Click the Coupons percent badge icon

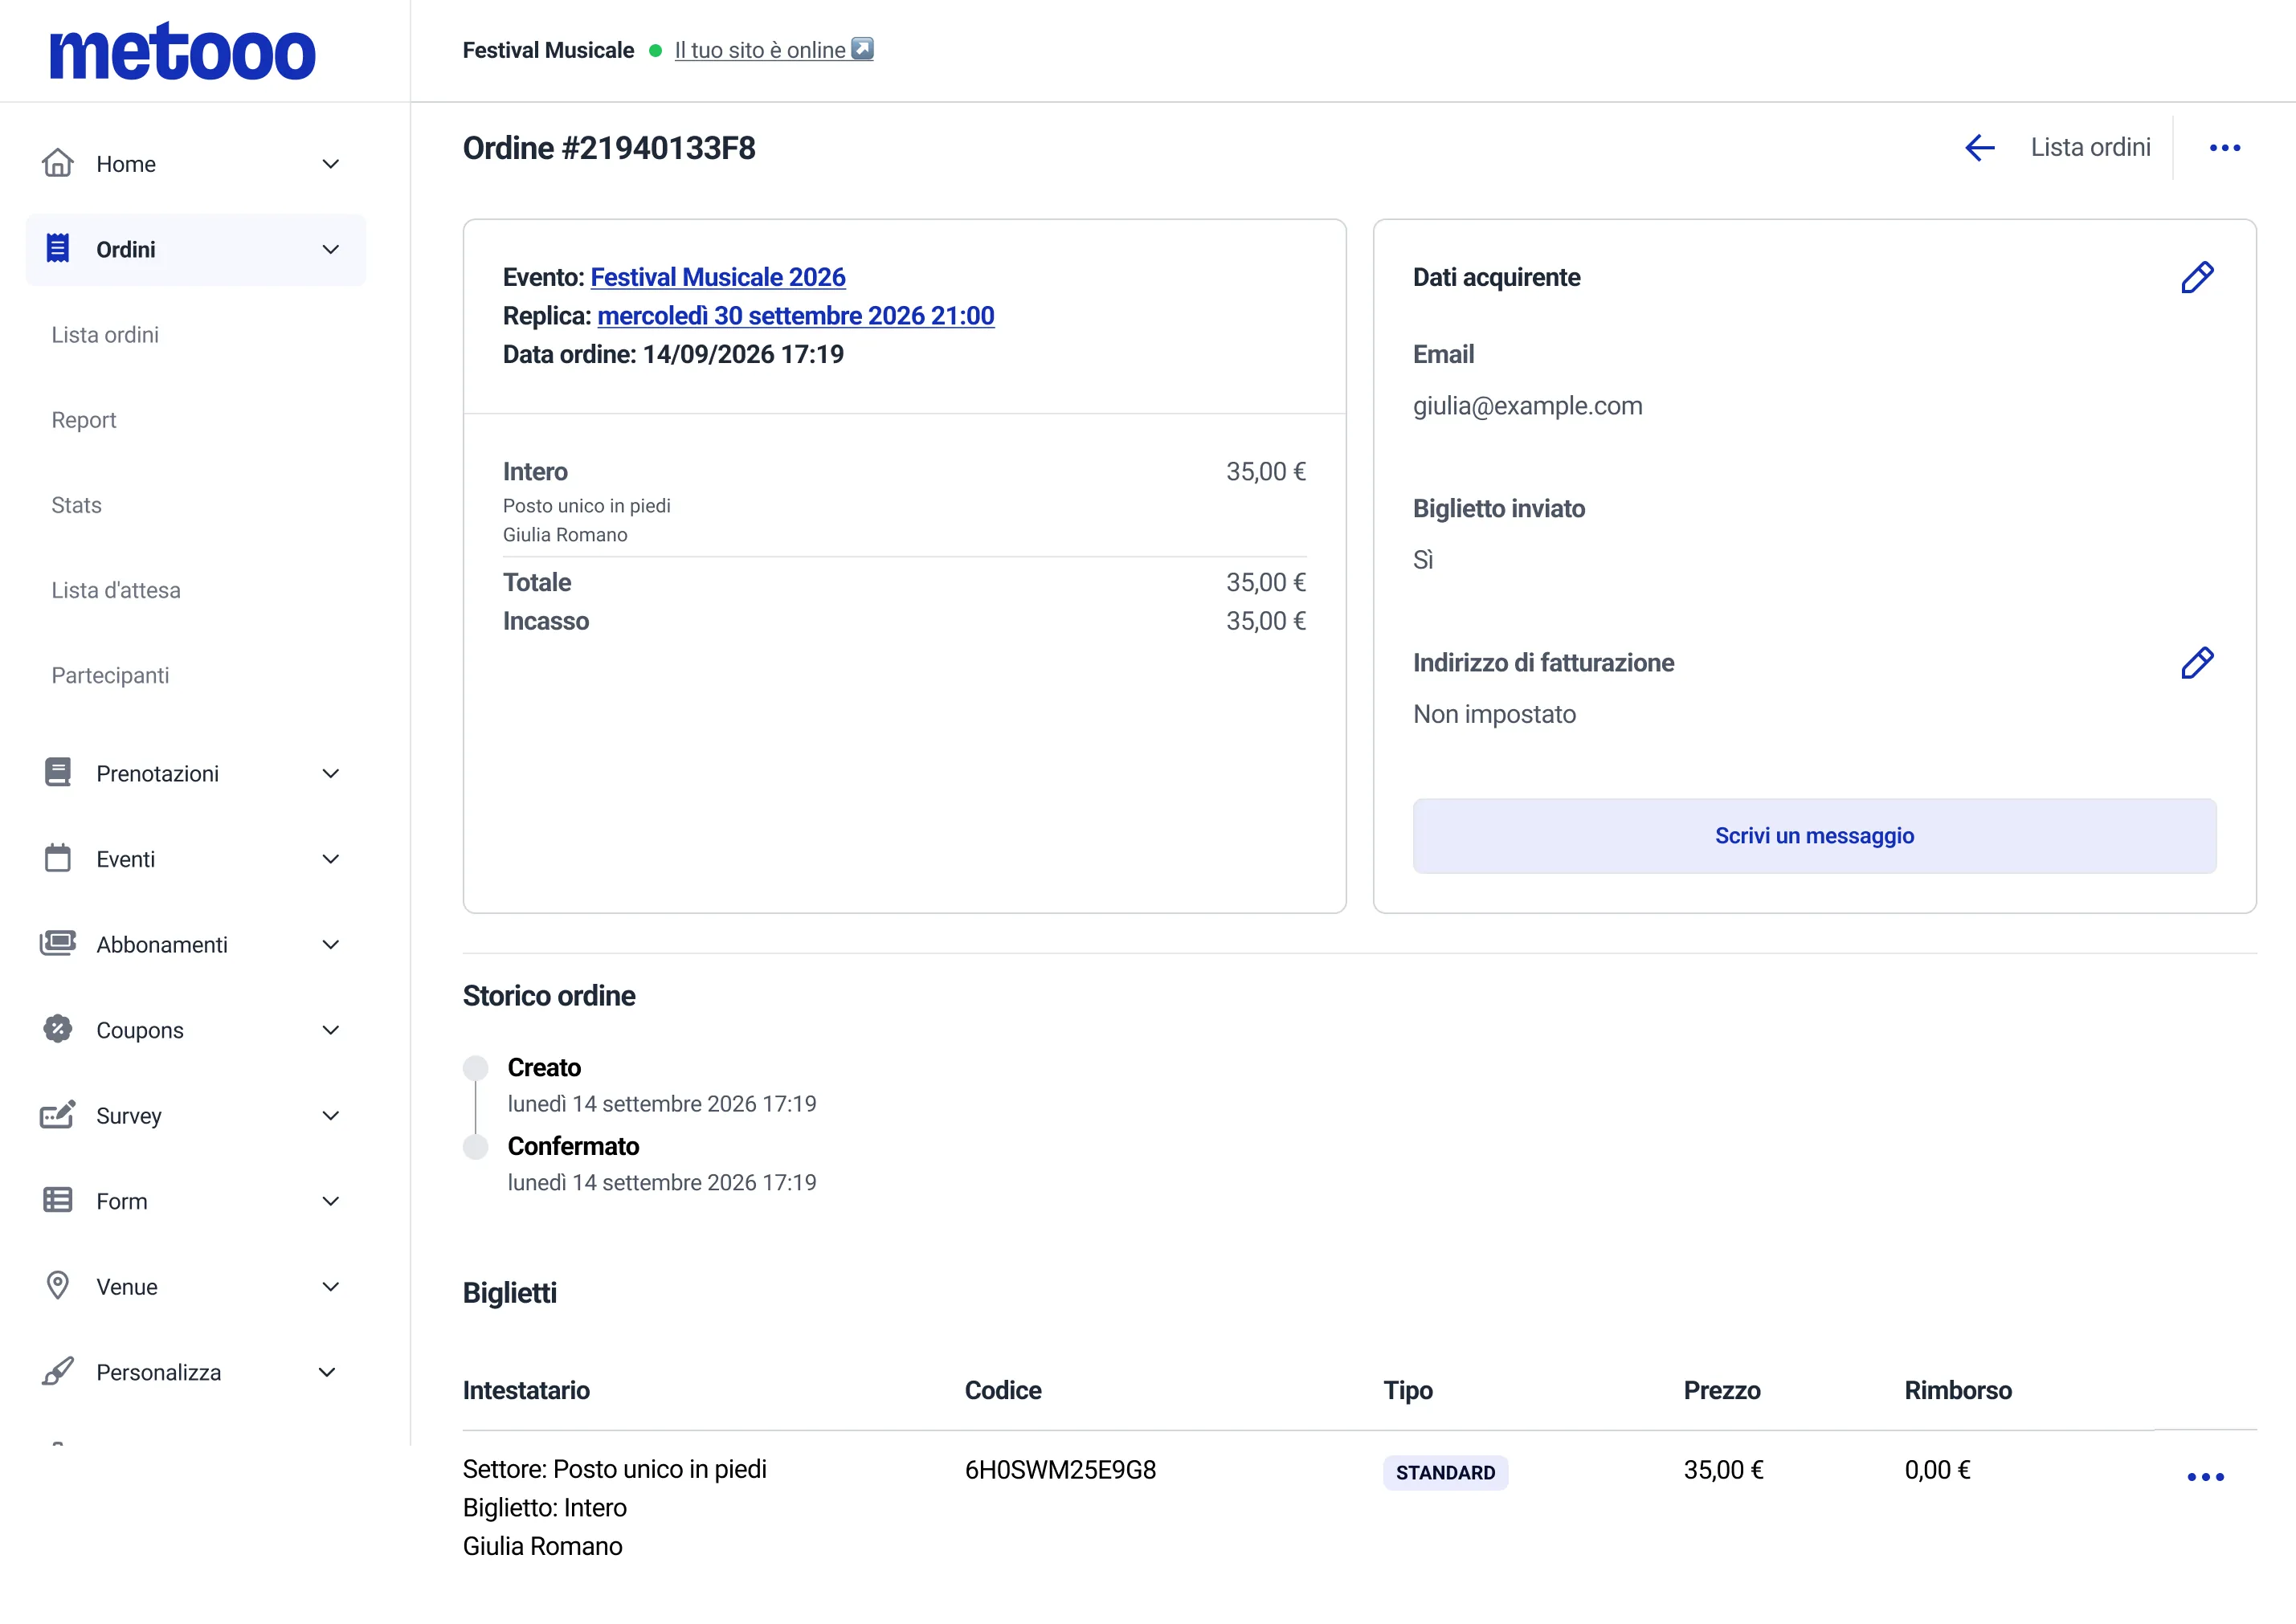pos(58,1029)
